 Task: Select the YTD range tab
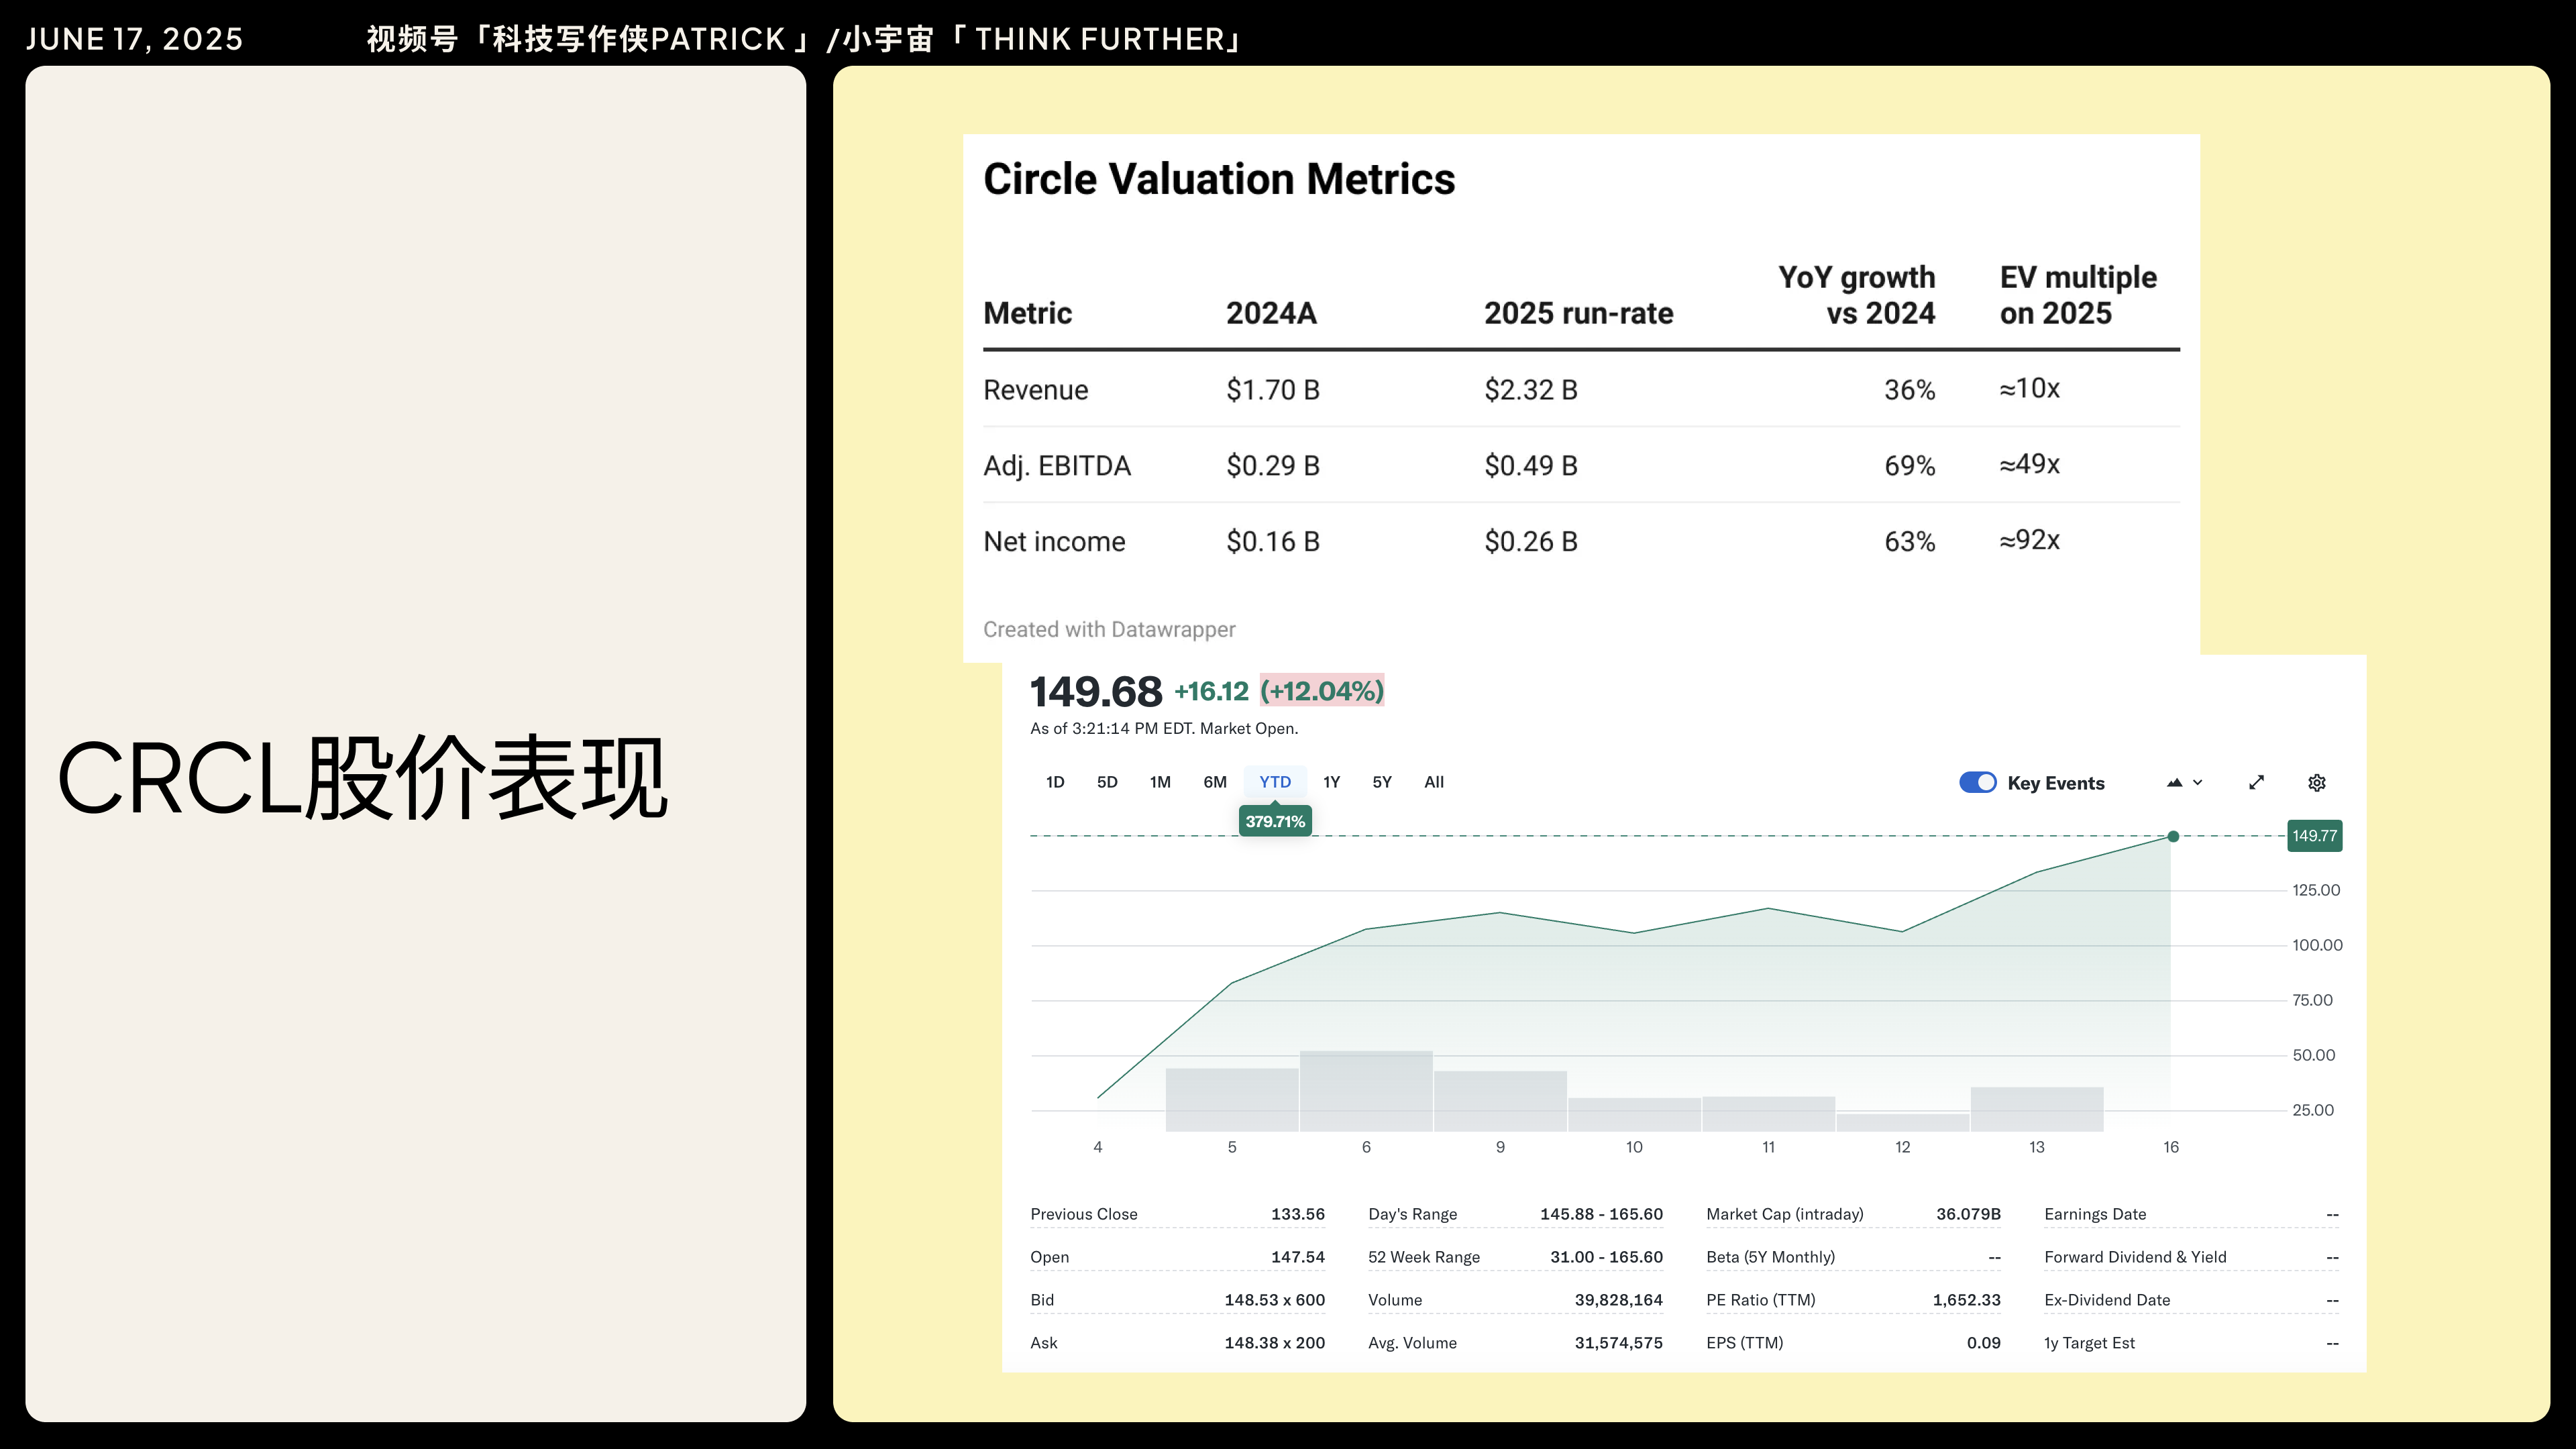[1275, 782]
